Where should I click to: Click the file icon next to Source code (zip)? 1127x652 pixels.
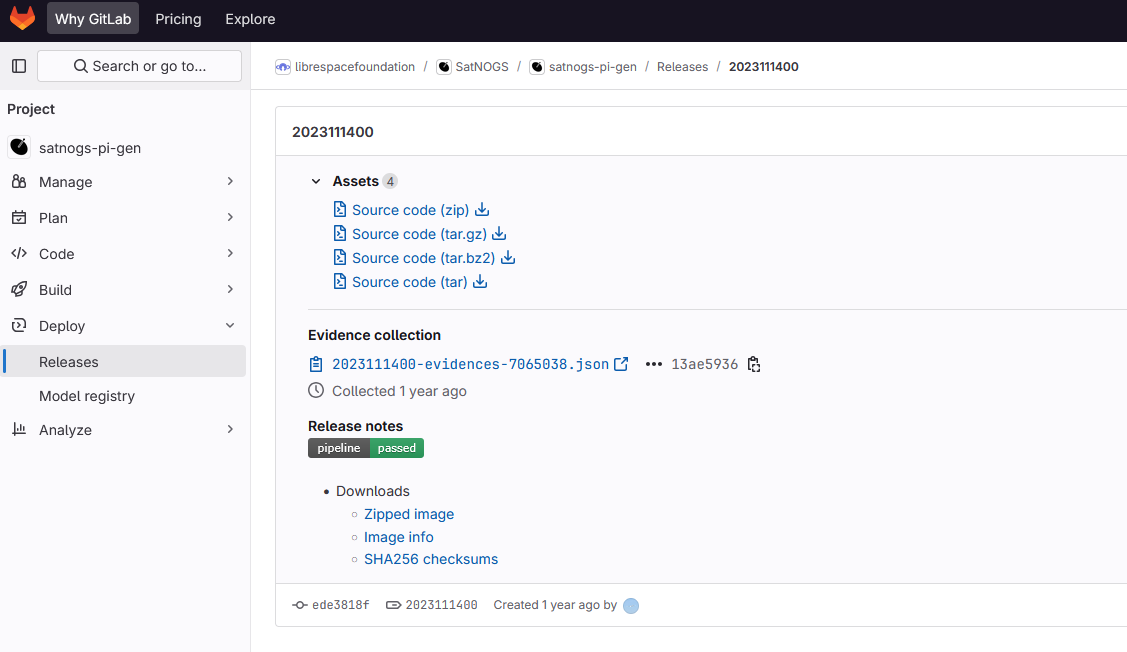[340, 209]
